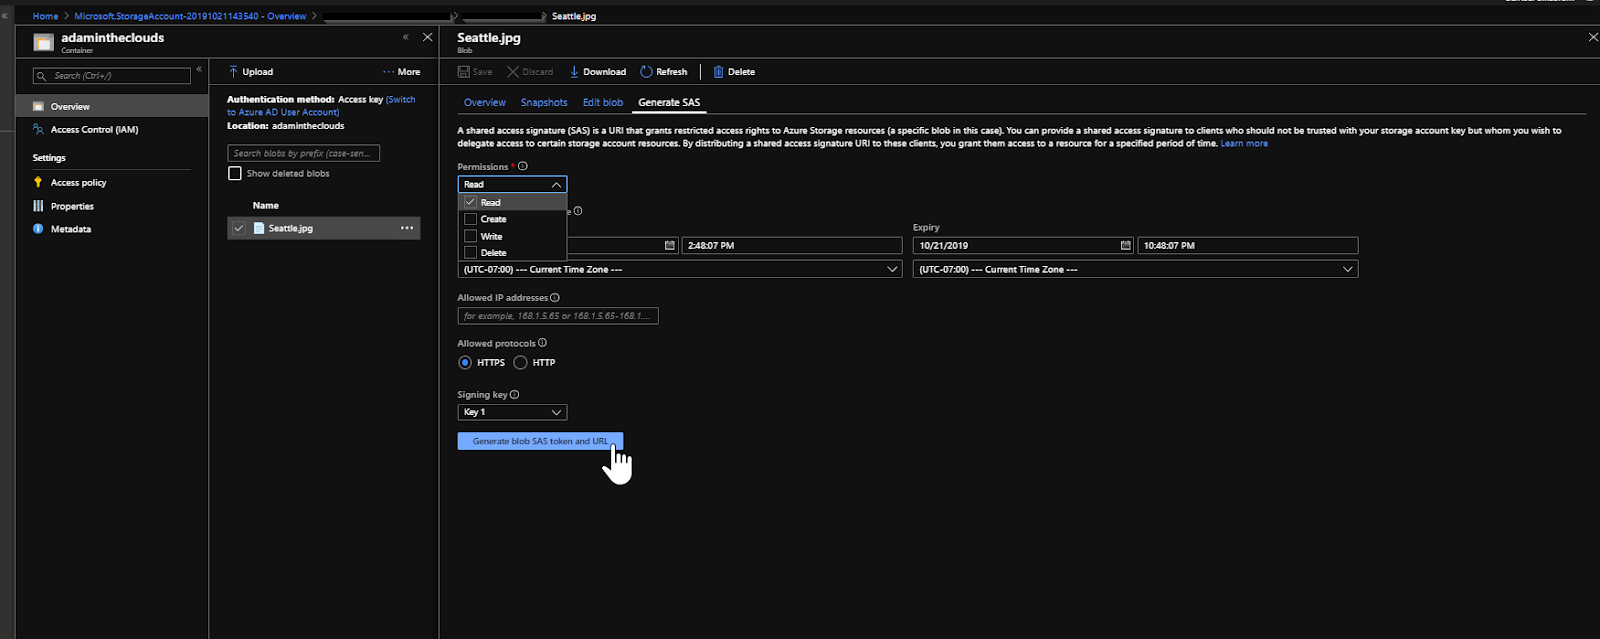This screenshot has height=639, width=1600.
Task: Open the Overview sidebar item
Action: click(x=112, y=106)
